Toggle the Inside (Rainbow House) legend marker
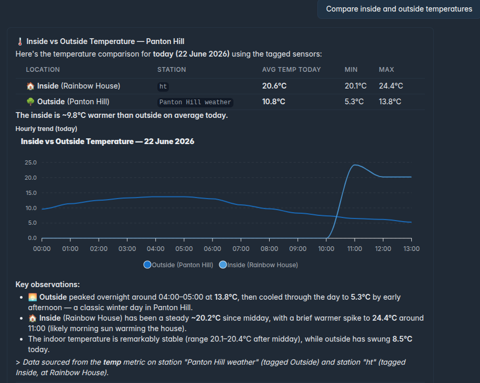 (x=223, y=265)
